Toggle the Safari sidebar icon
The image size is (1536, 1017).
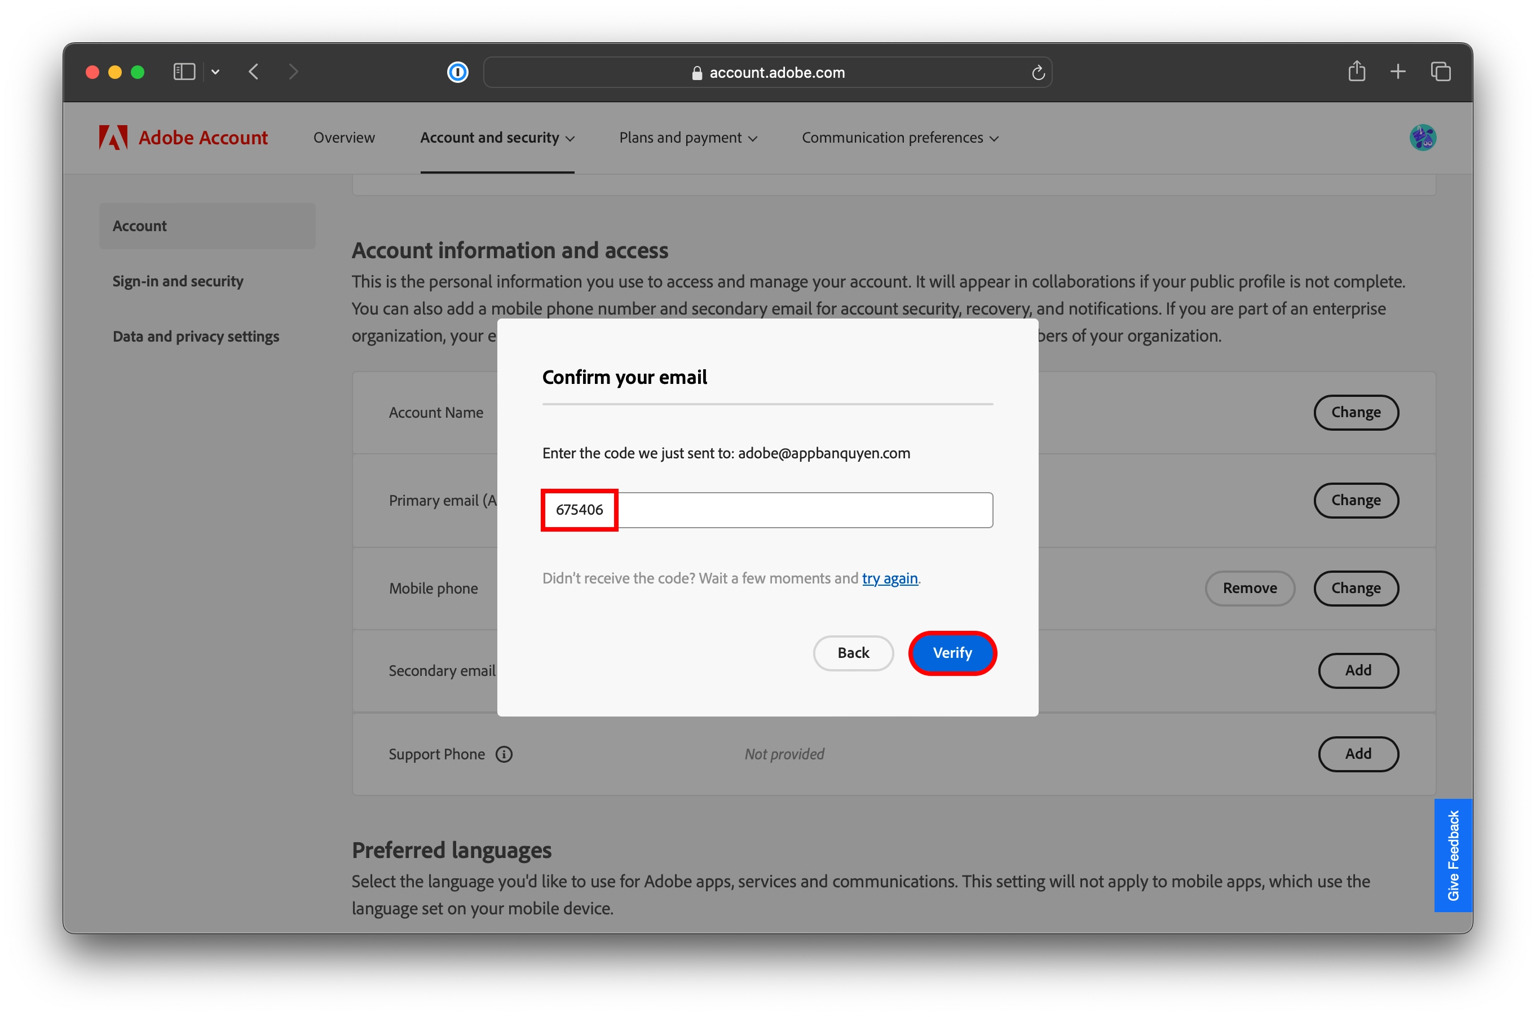click(184, 72)
